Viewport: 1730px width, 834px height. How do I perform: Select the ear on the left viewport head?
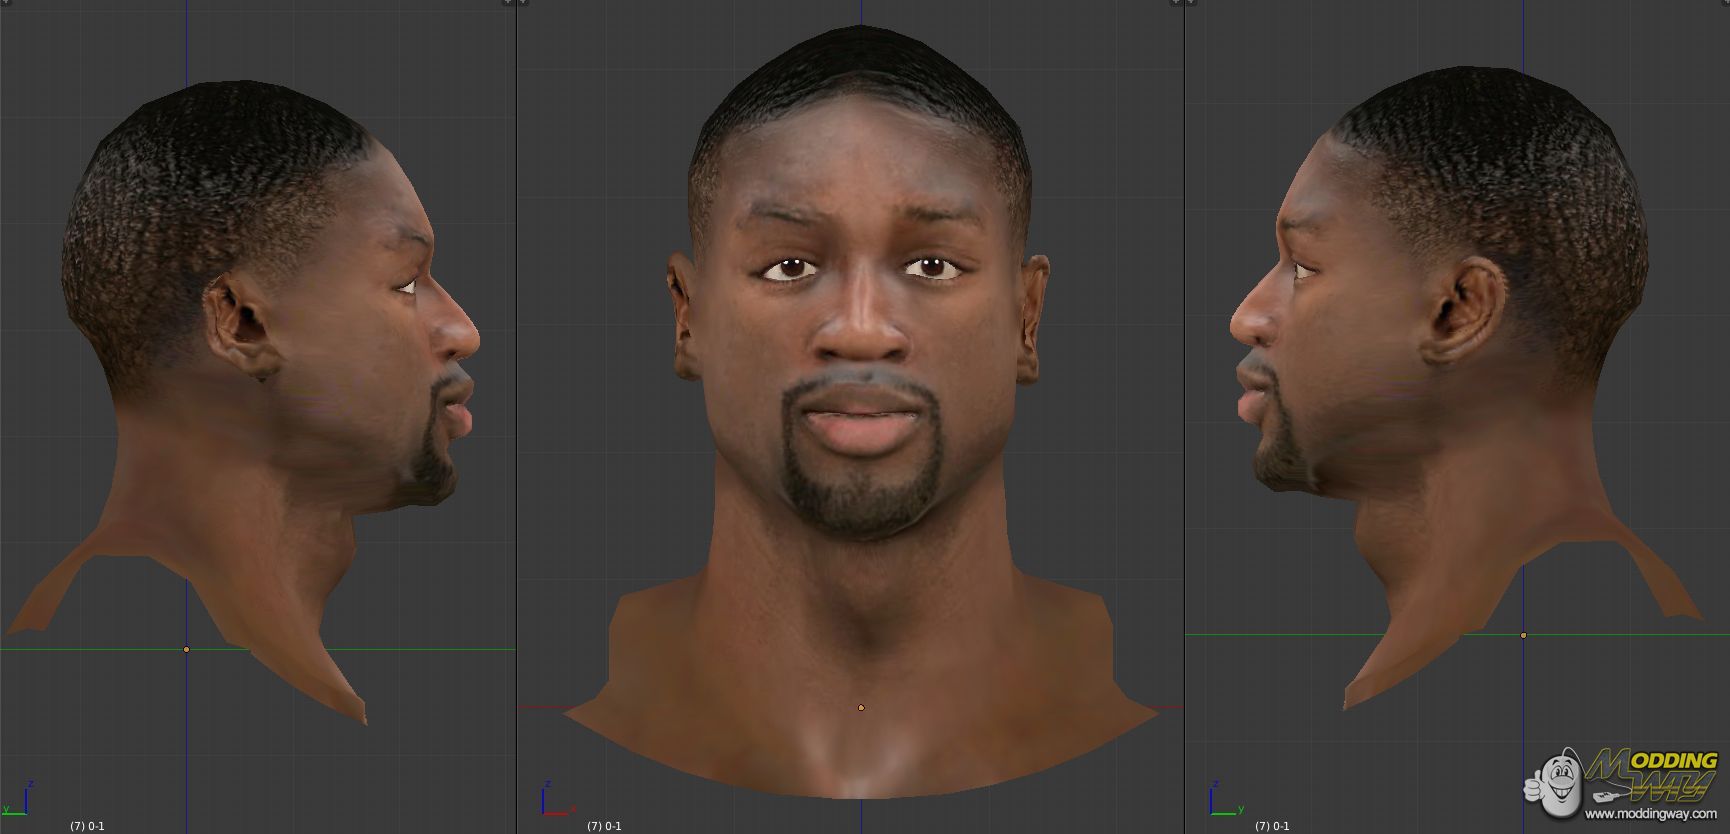tap(240, 325)
